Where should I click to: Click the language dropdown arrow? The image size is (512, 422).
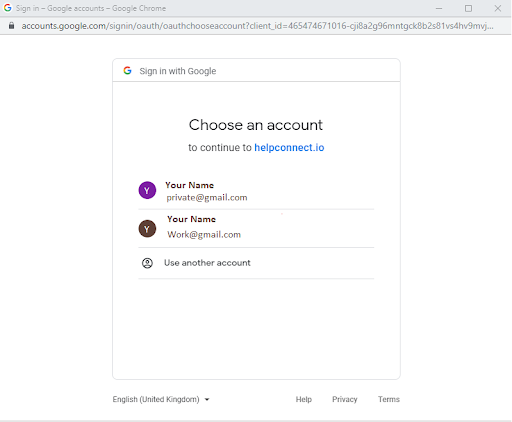point(207,399)
